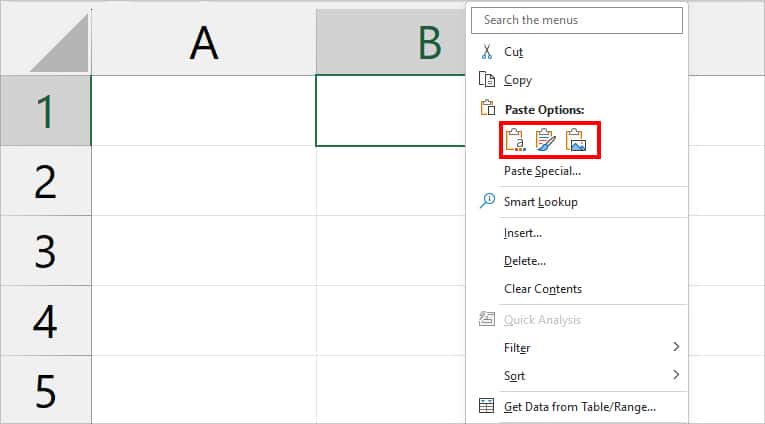The width and height of the screenshot is (765, 424).
Task: Select the row 5 header
Action: [x=45, y=390]
